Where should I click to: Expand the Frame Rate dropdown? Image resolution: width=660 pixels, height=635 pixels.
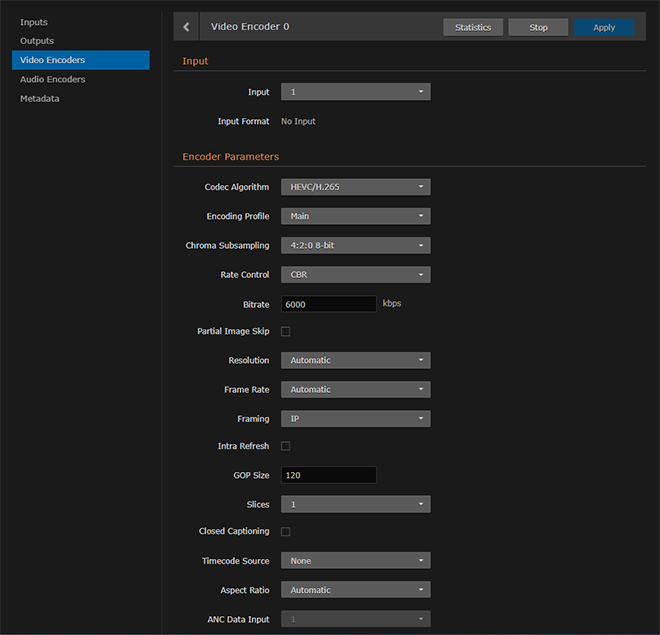click(355, 389)
